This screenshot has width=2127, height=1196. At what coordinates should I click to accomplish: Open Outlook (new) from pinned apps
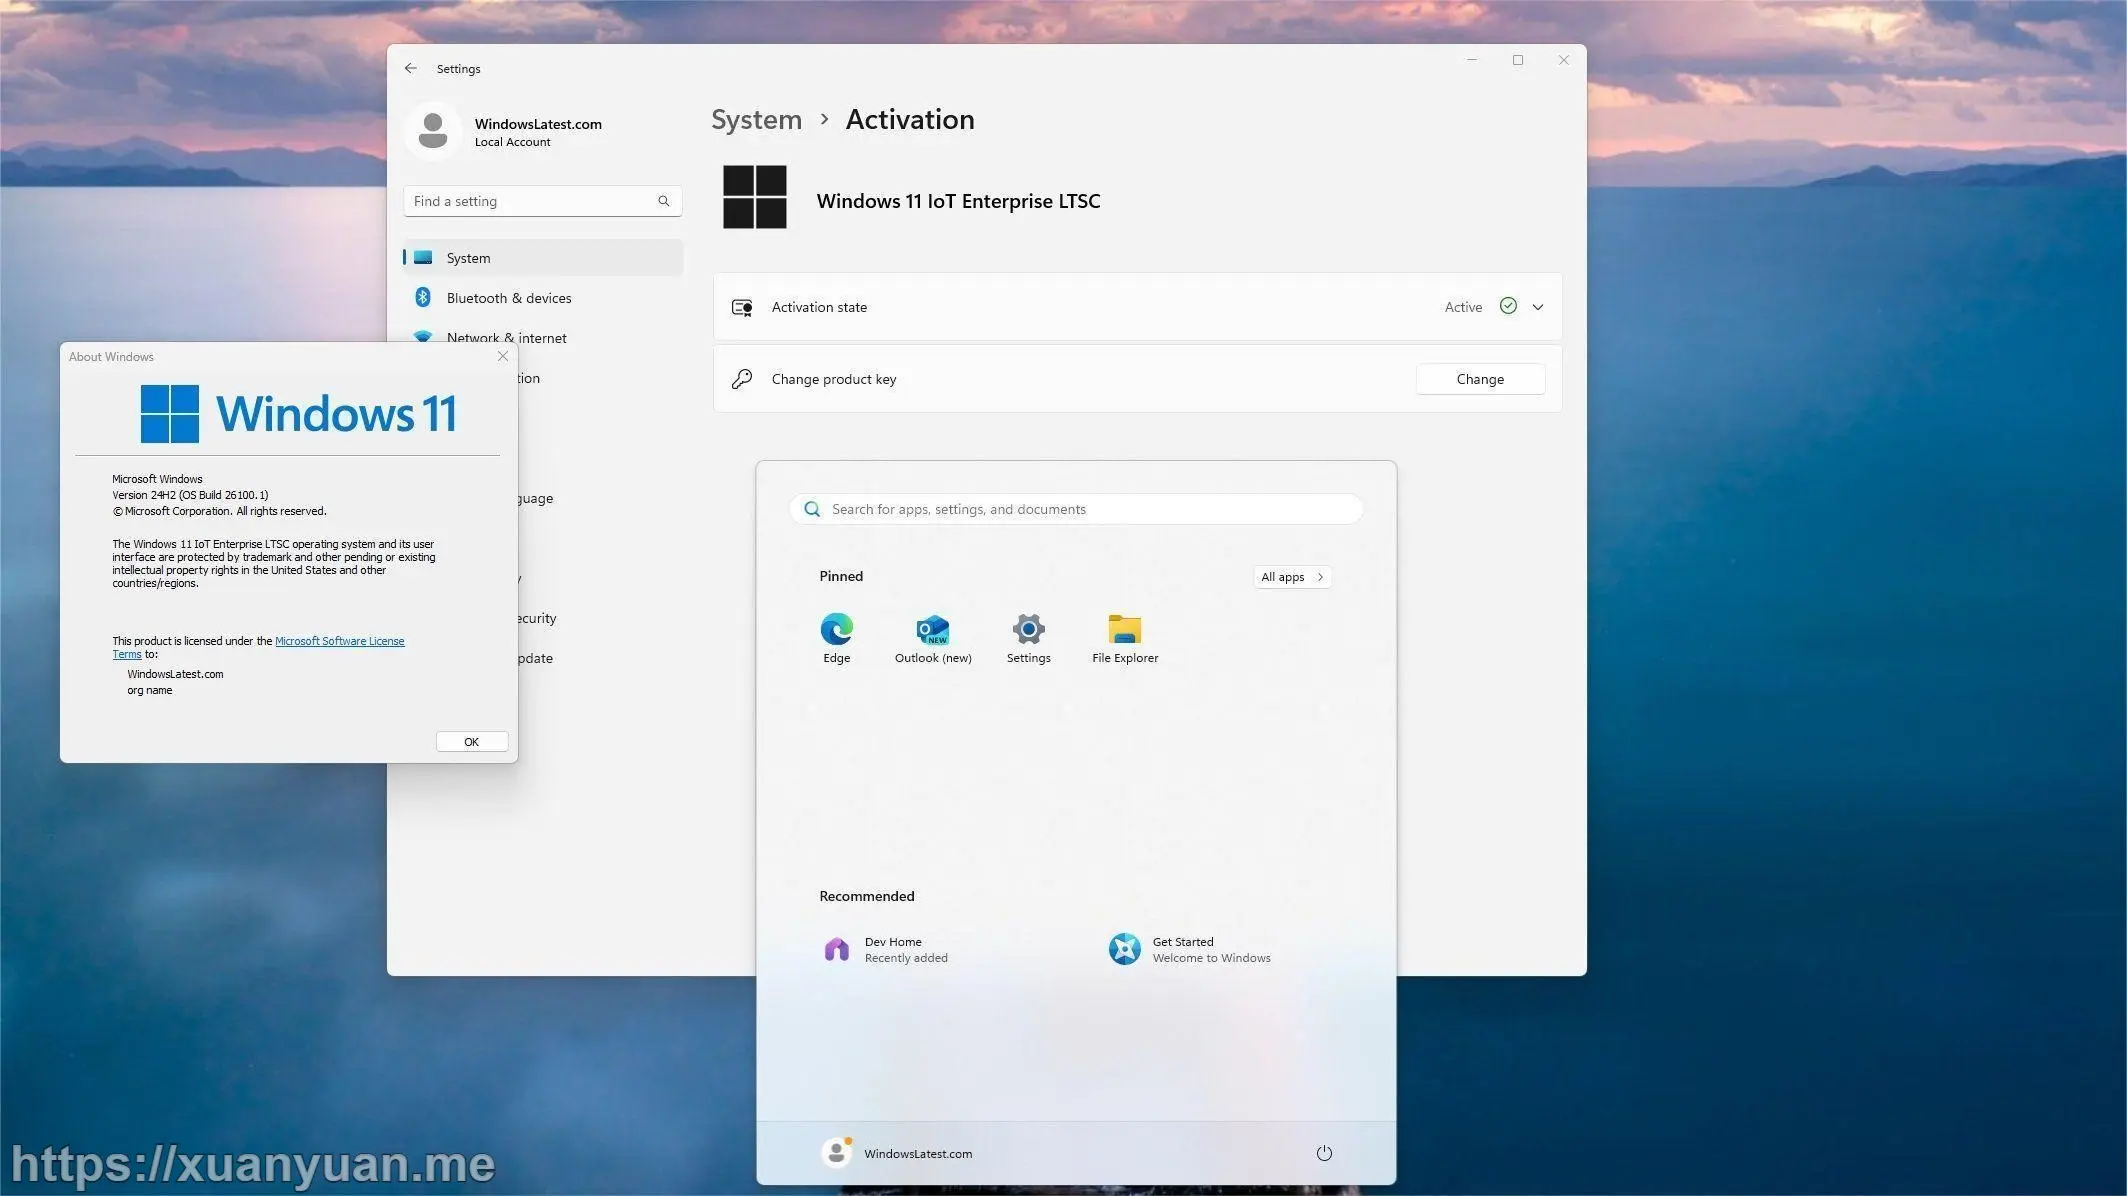point(933,638)
